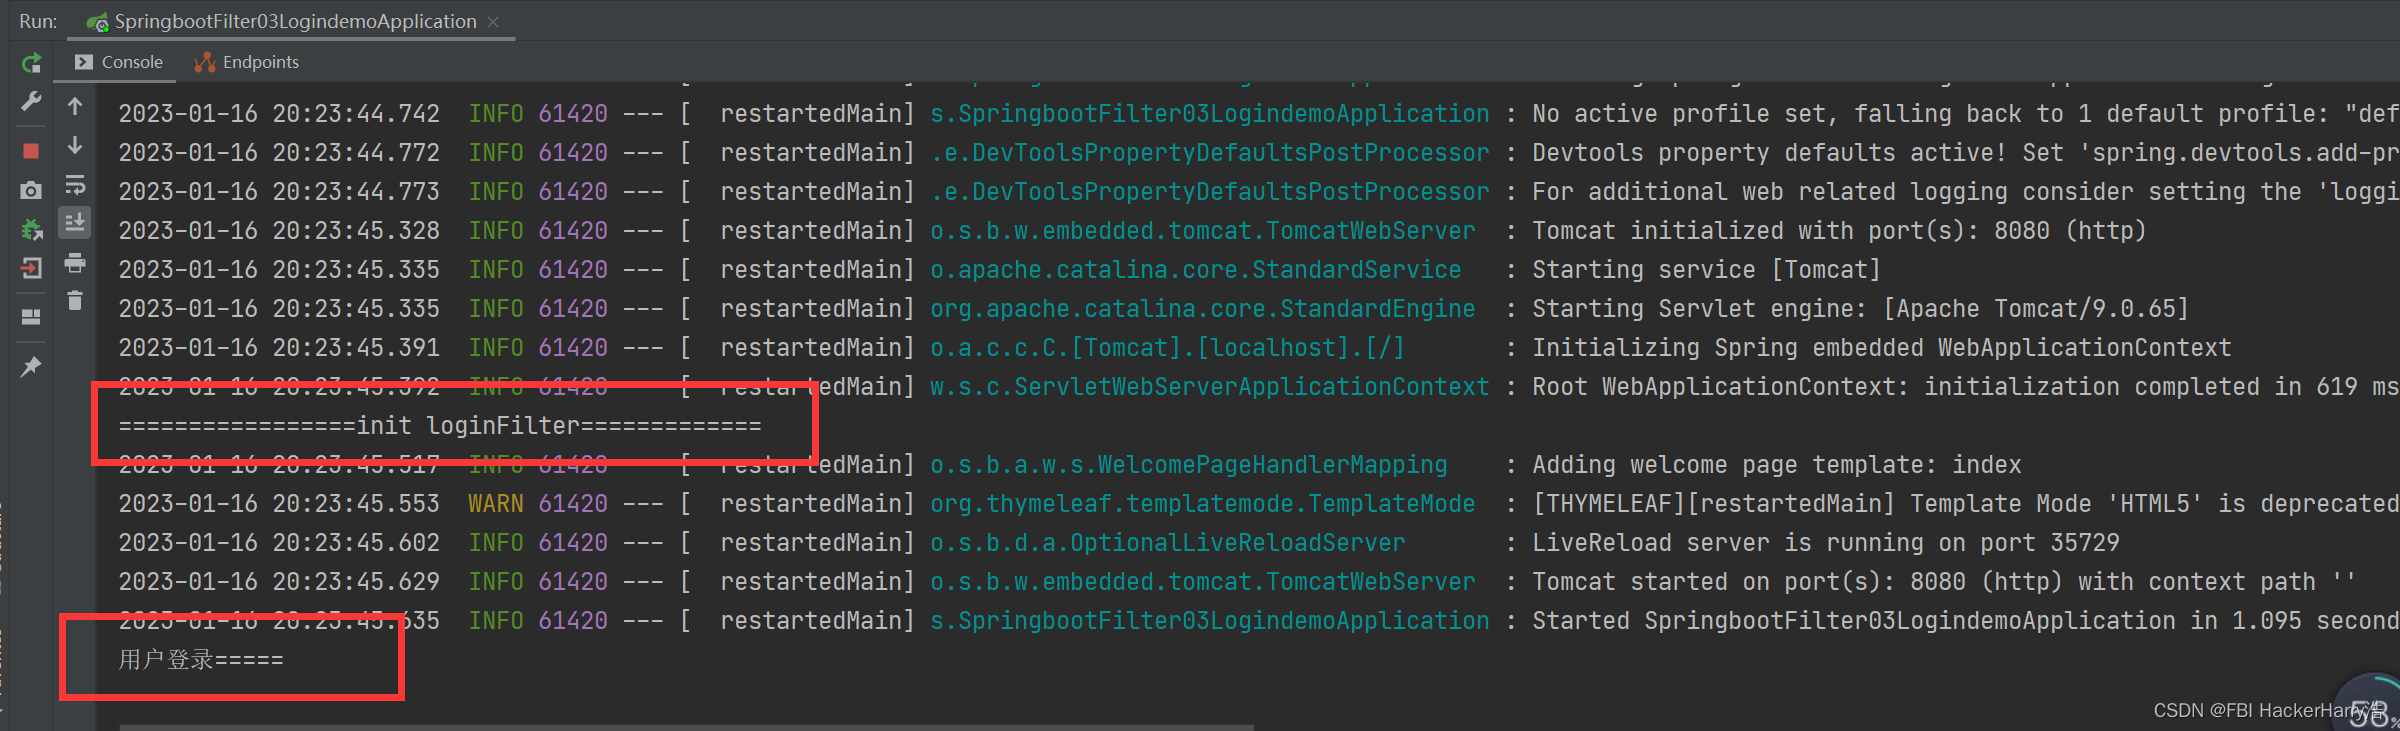The width and height of the screenshot is (2400, 731).
Task: Click 'Starting Servlet engine: [Apache Tomcat/9.0.65]'
Action: click(x=1860, y=309)
